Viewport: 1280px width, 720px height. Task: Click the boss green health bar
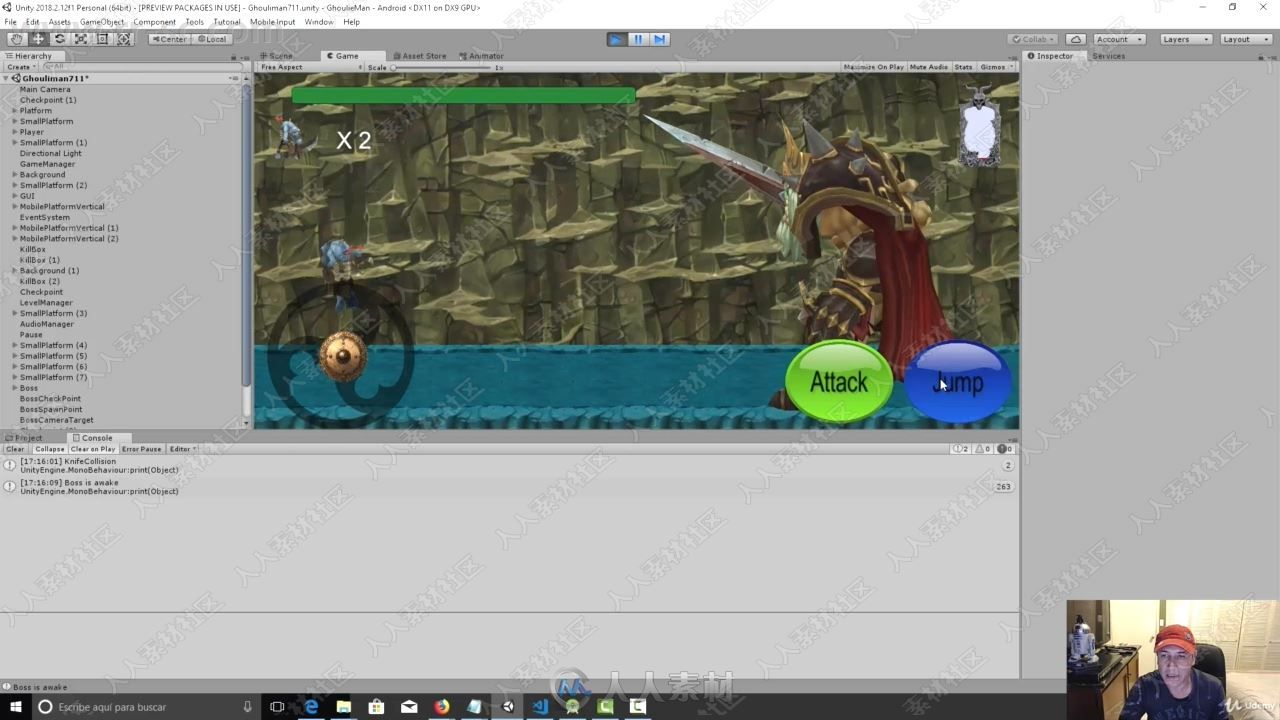coord(463,96)
